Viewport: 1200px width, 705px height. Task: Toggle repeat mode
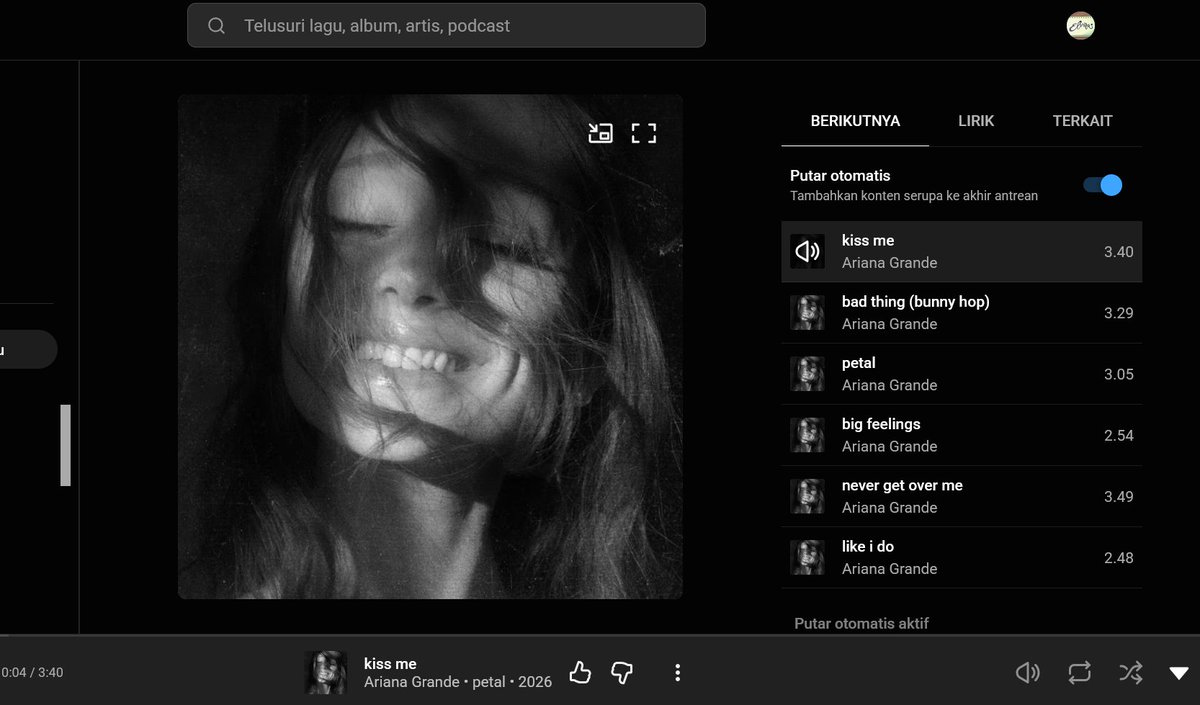point(1079,673)
